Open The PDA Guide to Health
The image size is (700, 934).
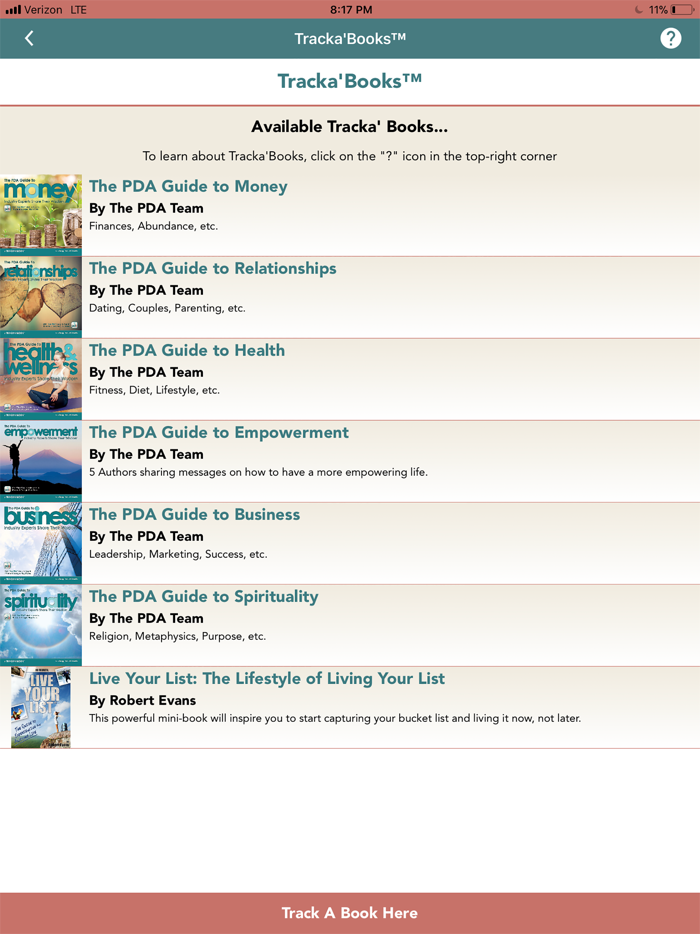pyautogui.click(x=186, y=350)
